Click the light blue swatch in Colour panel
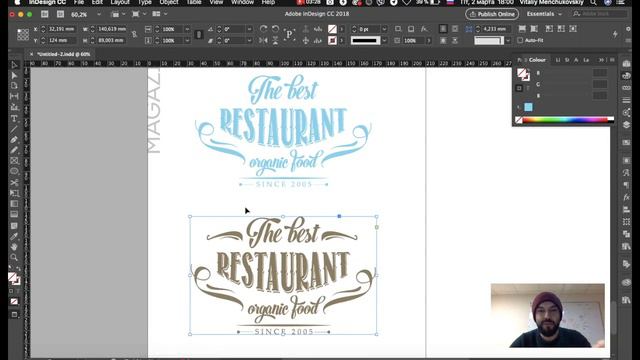 pos(529,107)
